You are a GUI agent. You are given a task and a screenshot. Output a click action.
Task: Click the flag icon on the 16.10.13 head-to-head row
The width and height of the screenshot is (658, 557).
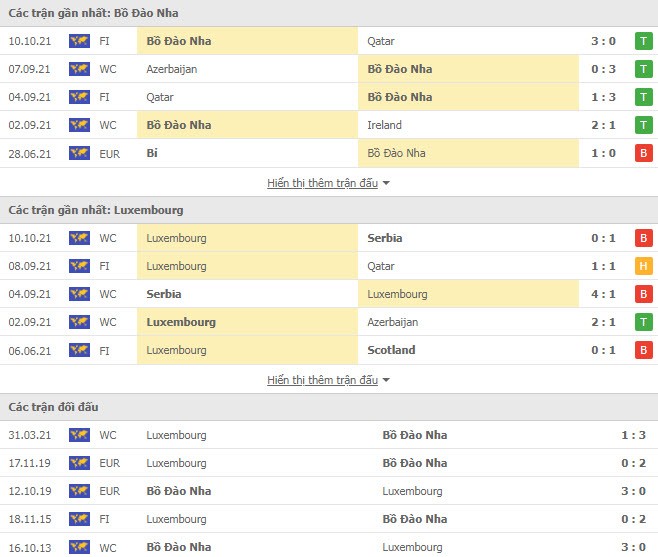pos(79,547)
